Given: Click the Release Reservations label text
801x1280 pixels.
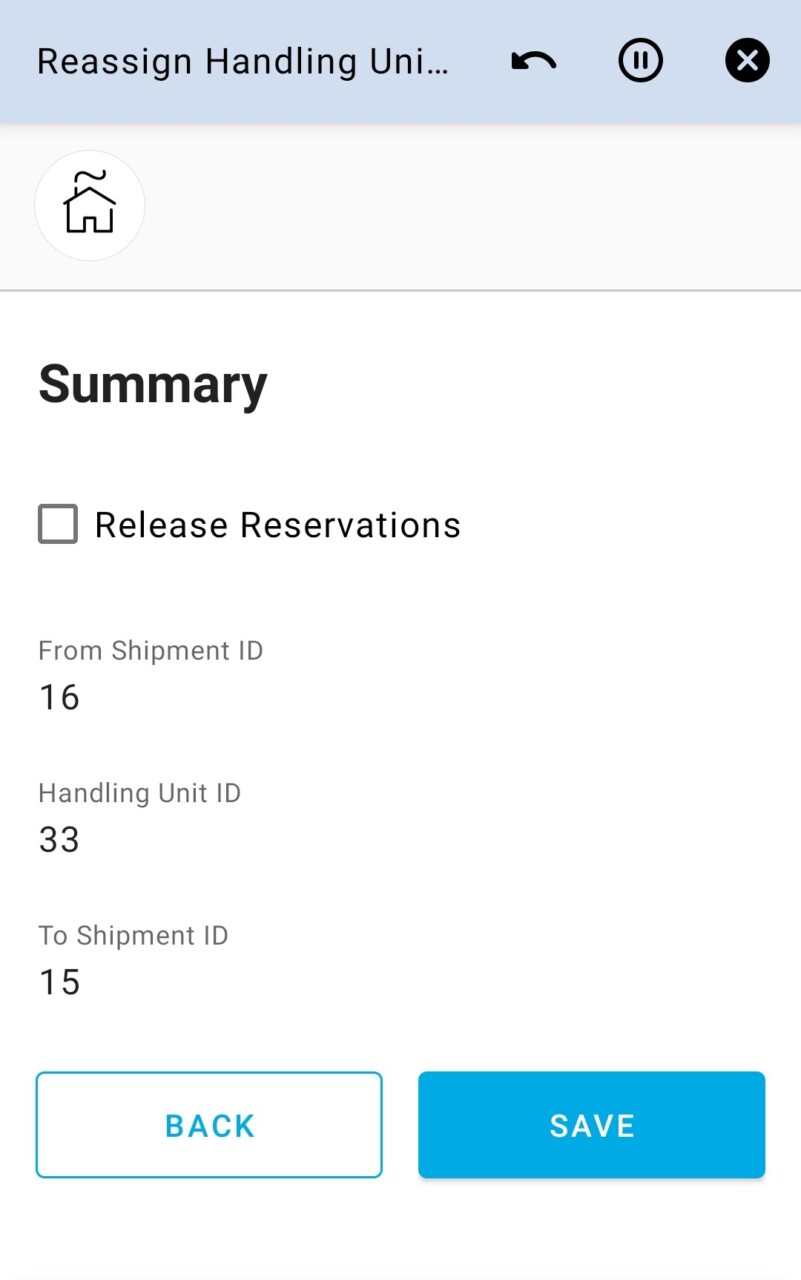Looking at the screenshot, I should [277, 525].
